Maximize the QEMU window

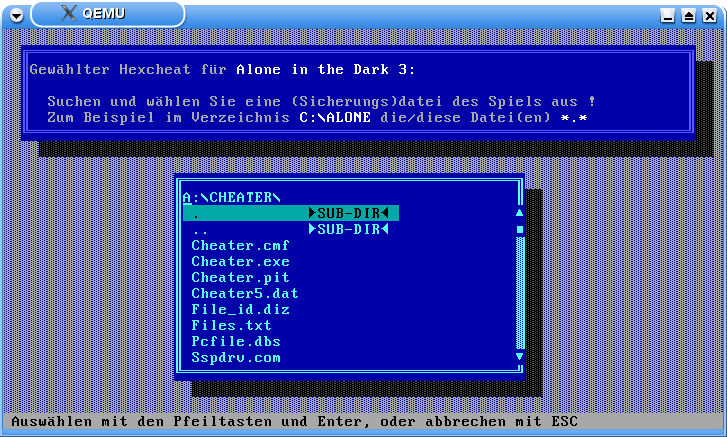[689, 16]
